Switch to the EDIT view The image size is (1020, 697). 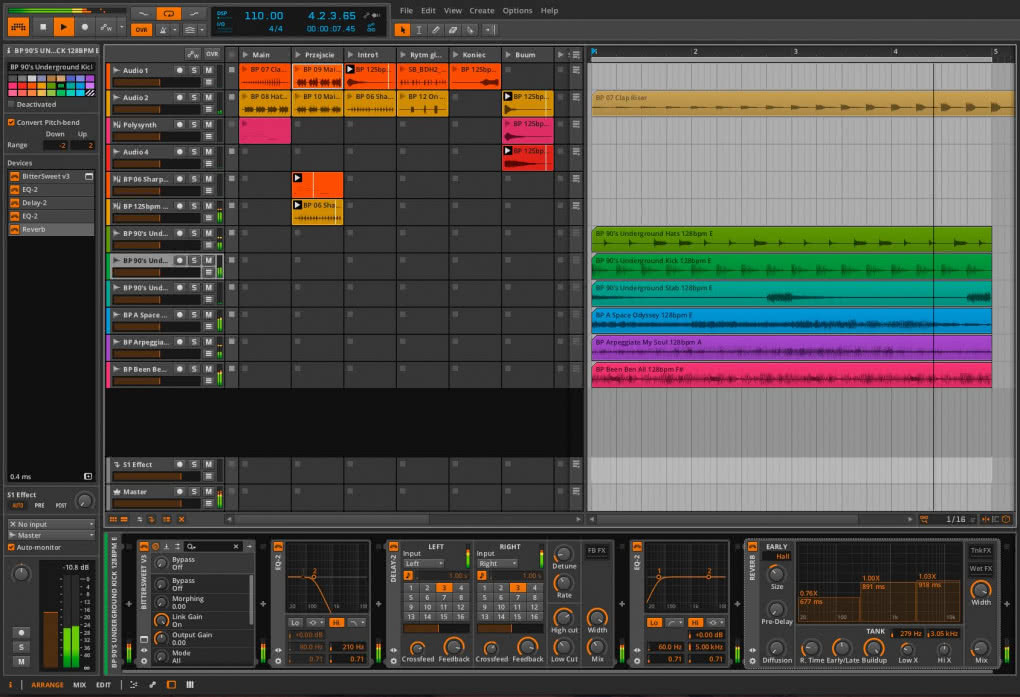(103, 685)
